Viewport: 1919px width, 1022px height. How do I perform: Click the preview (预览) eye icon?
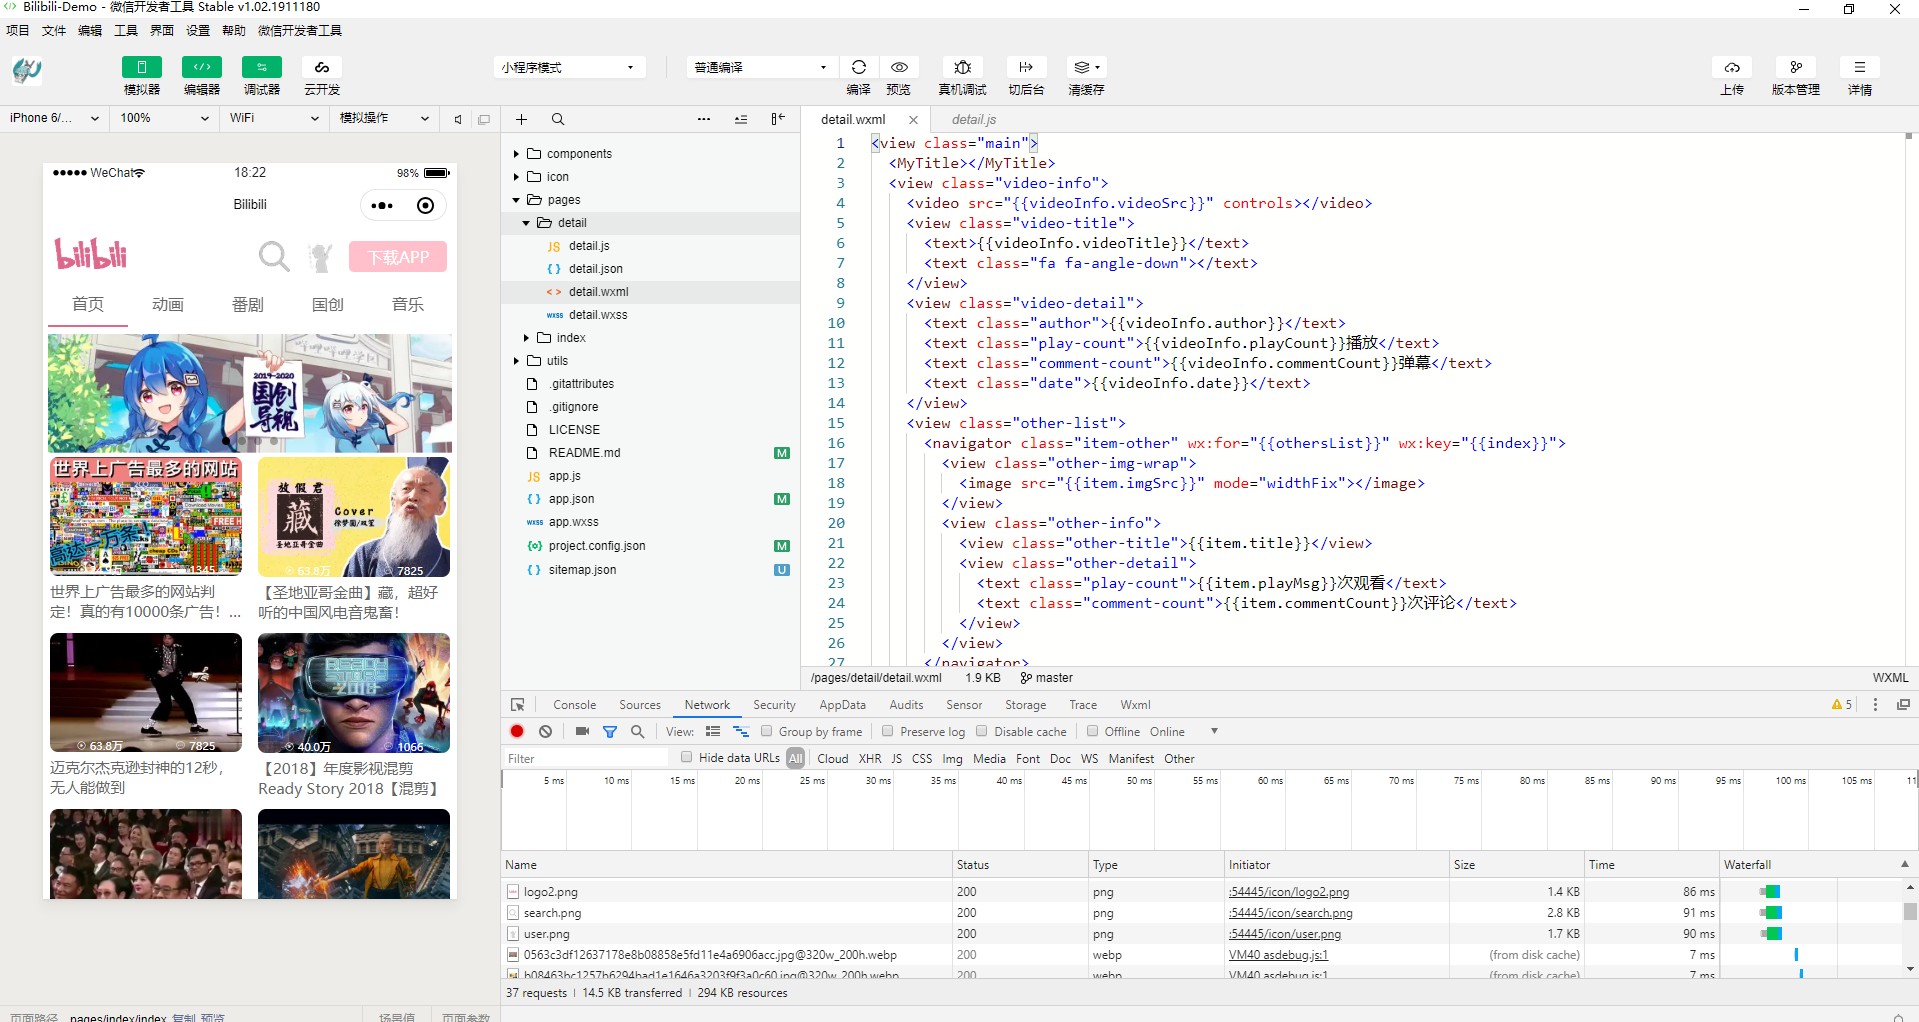[899, 67]
